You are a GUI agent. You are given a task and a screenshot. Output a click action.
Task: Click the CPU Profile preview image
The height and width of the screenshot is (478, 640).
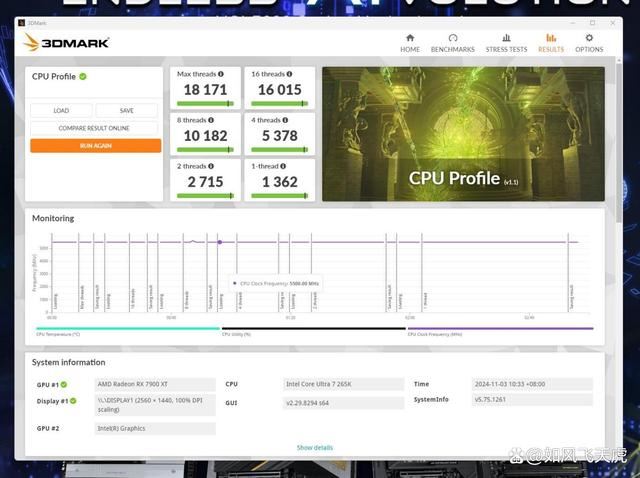click(x=463, y=134)
